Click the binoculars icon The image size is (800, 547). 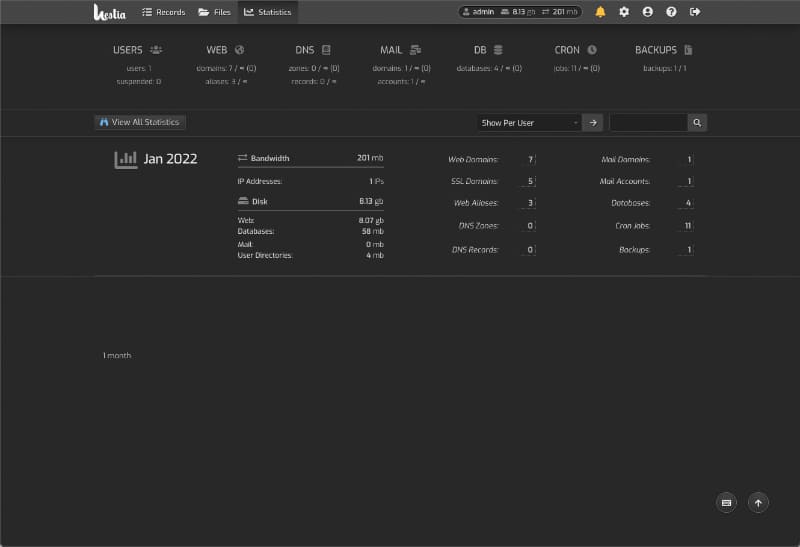104,122
